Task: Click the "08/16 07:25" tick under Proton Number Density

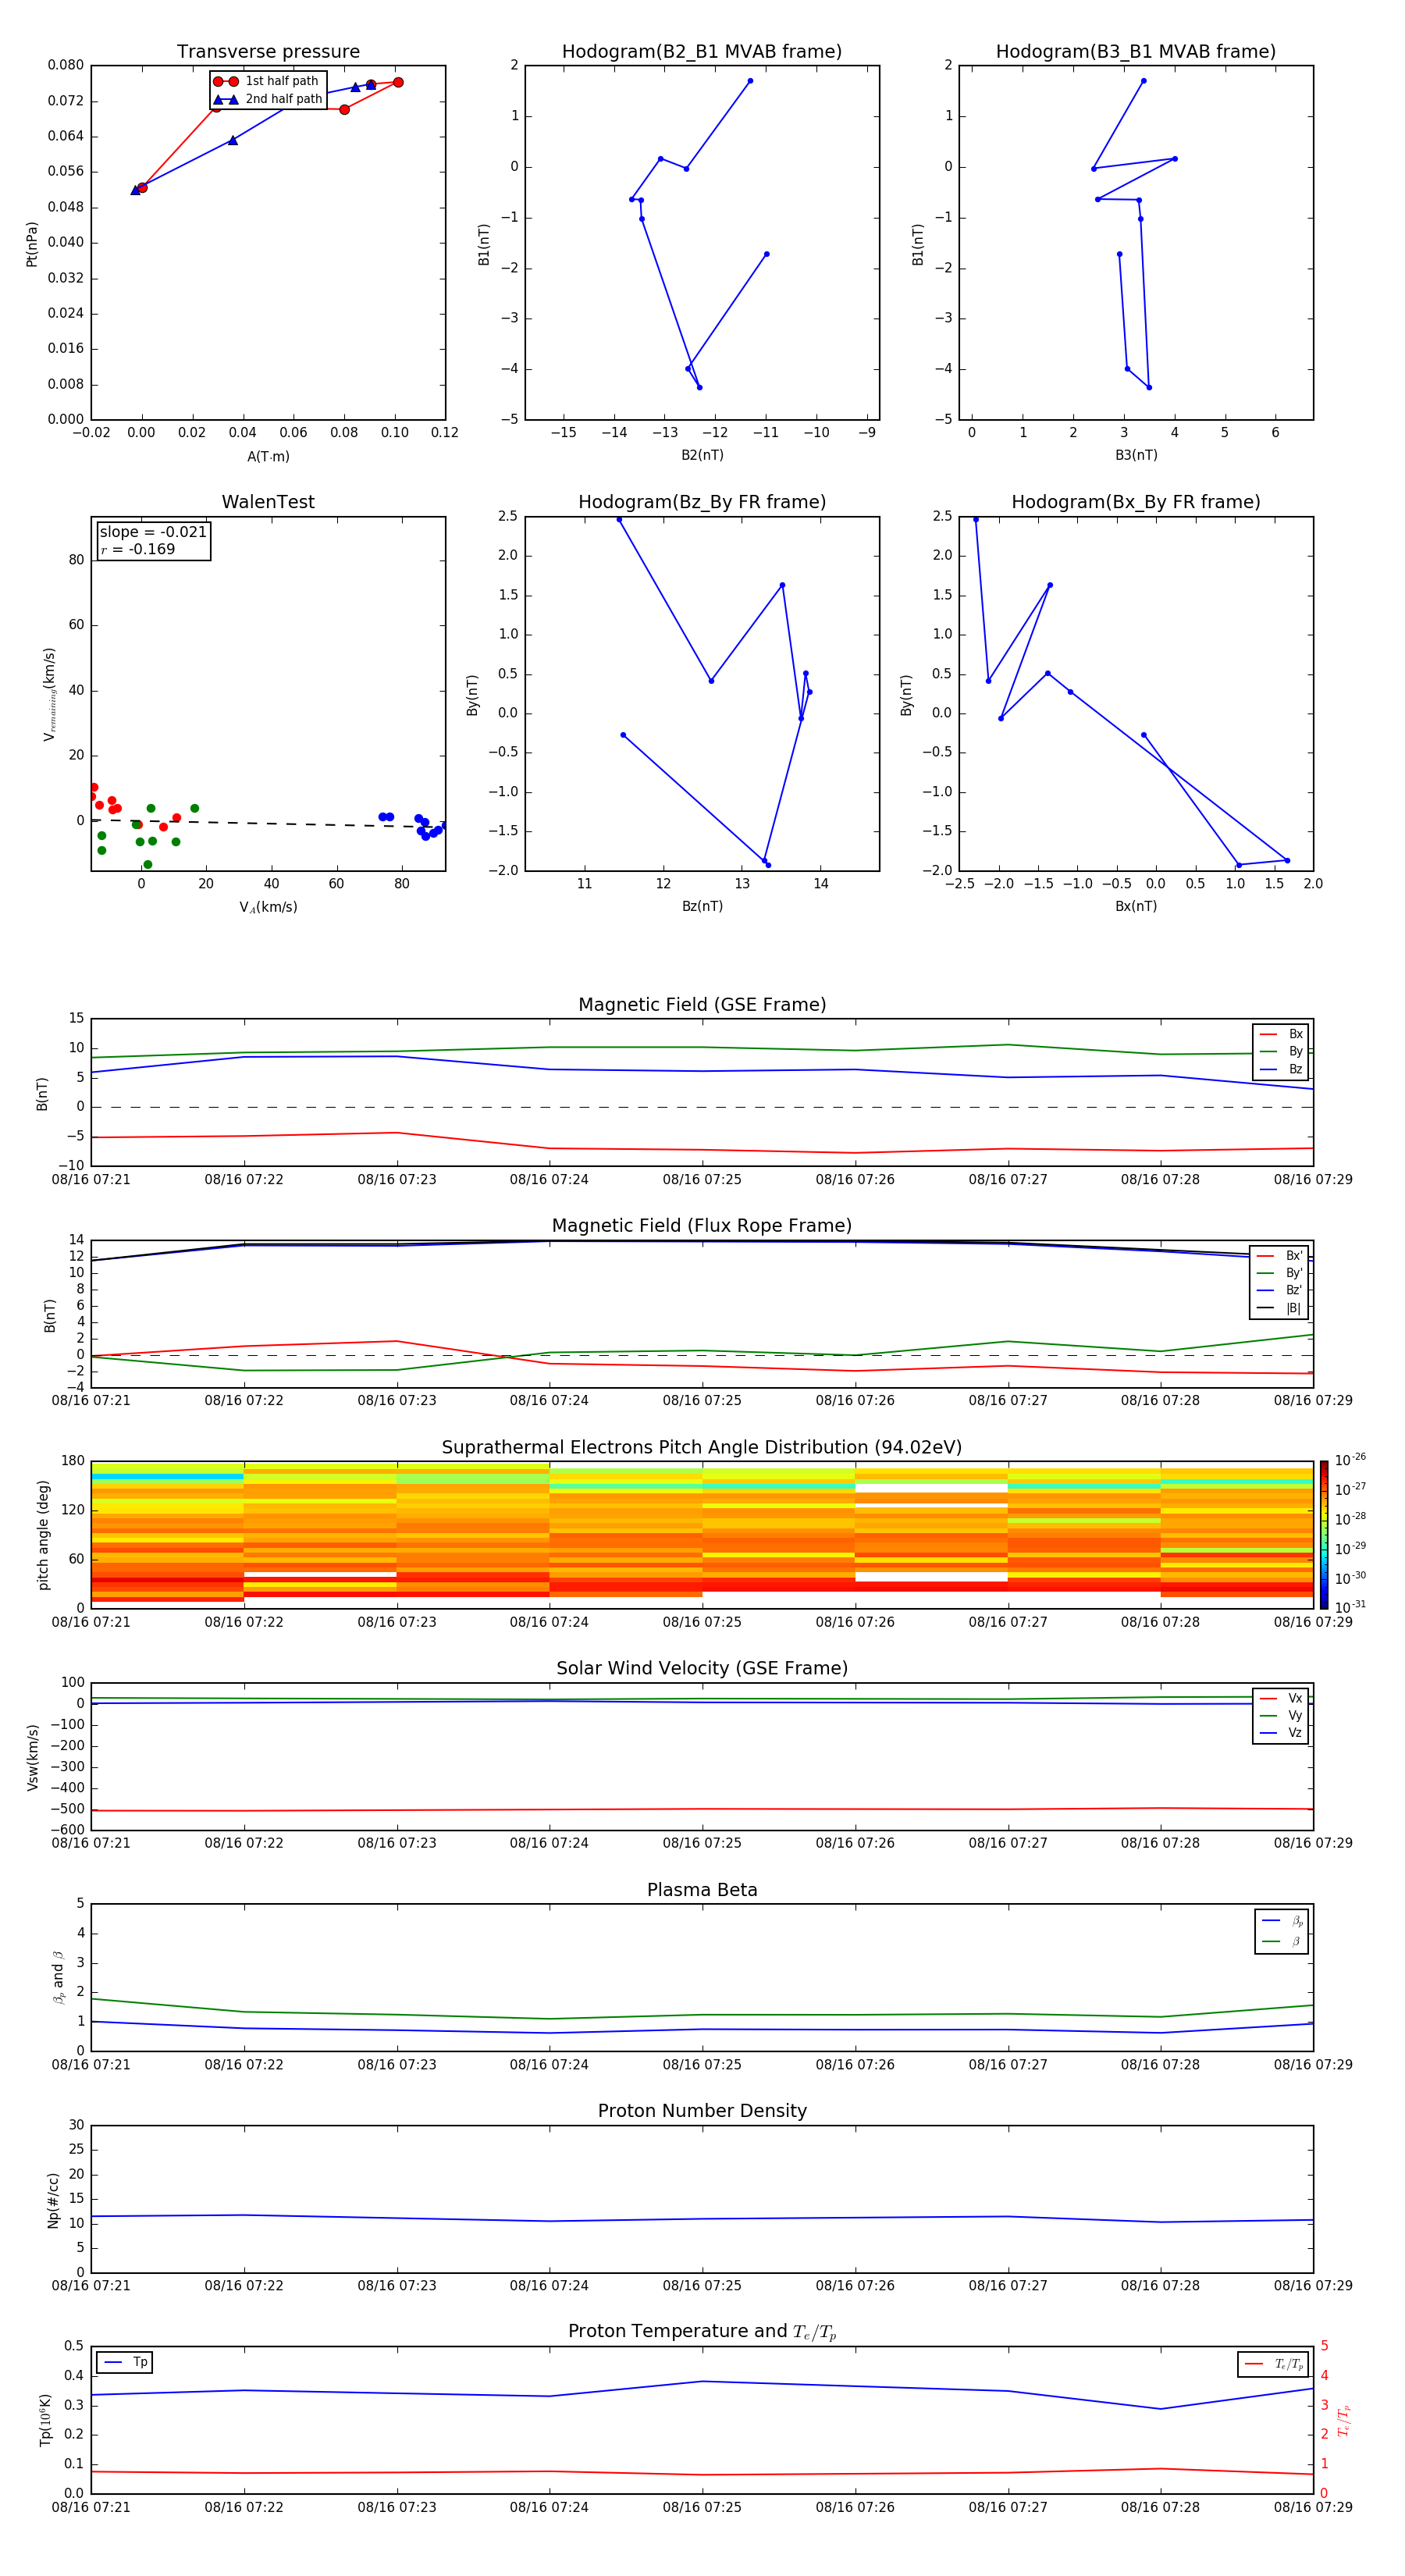Action: (x=702, y=2285)
